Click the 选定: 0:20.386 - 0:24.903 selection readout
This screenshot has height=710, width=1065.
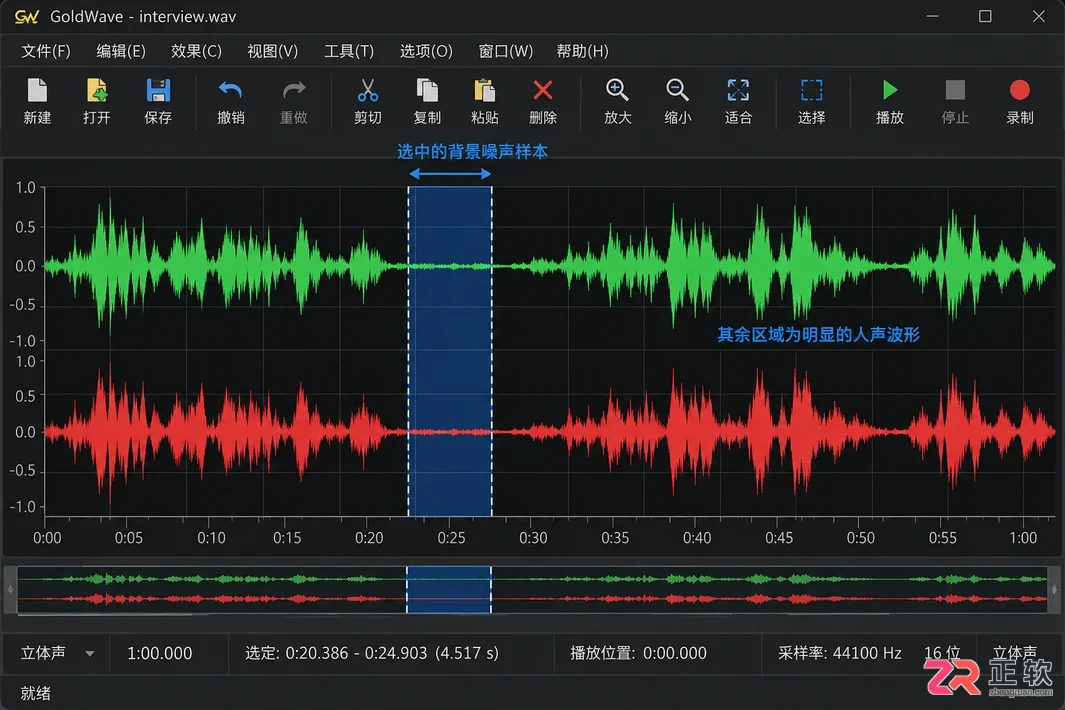coord(372,654)
